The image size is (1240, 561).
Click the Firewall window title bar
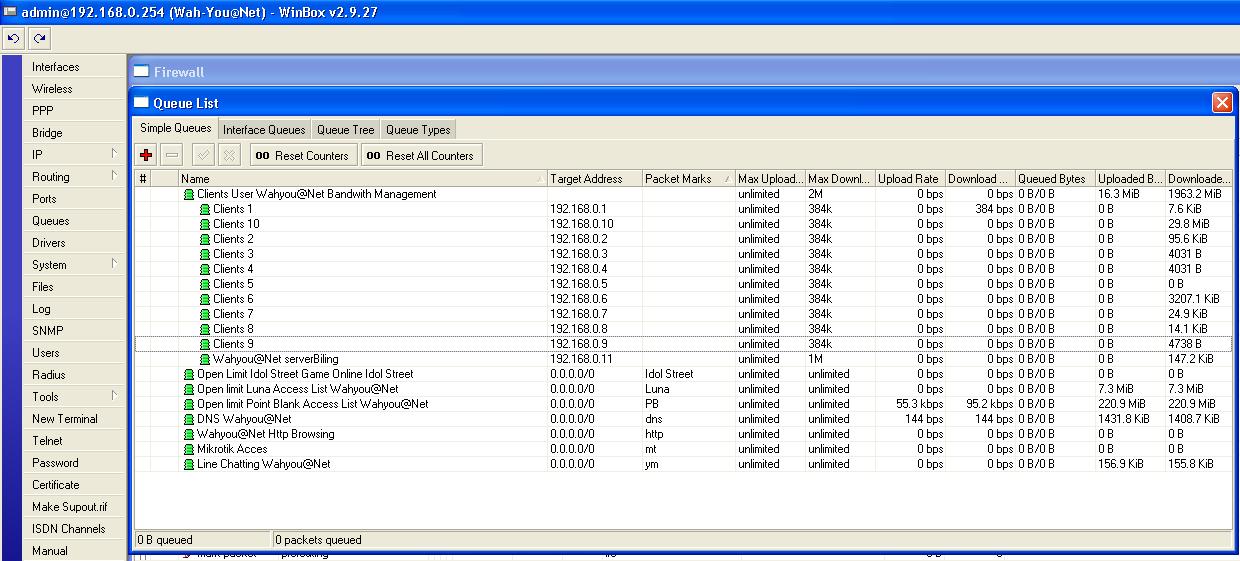(684, 72)
